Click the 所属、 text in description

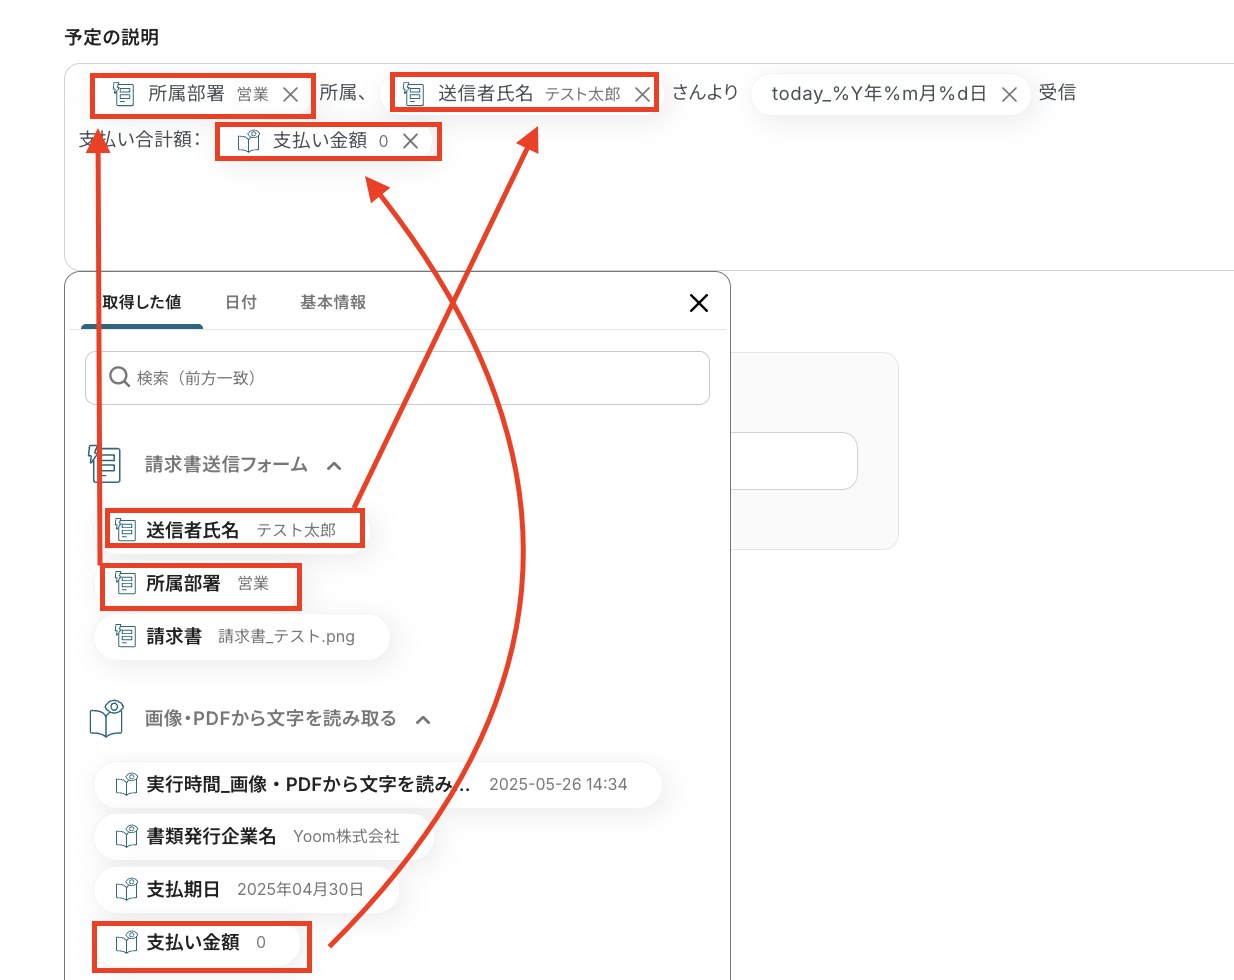[x=343, y=93]
